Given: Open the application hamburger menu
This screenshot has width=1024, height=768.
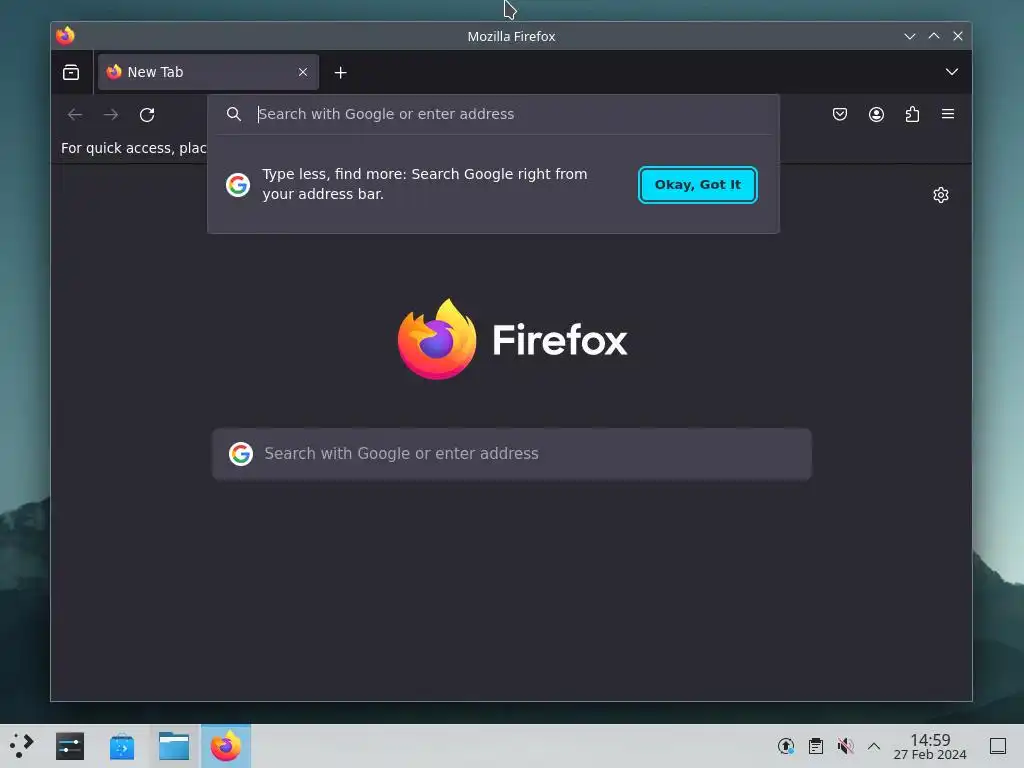Looking at the screenshot, I should click(948, 114).
